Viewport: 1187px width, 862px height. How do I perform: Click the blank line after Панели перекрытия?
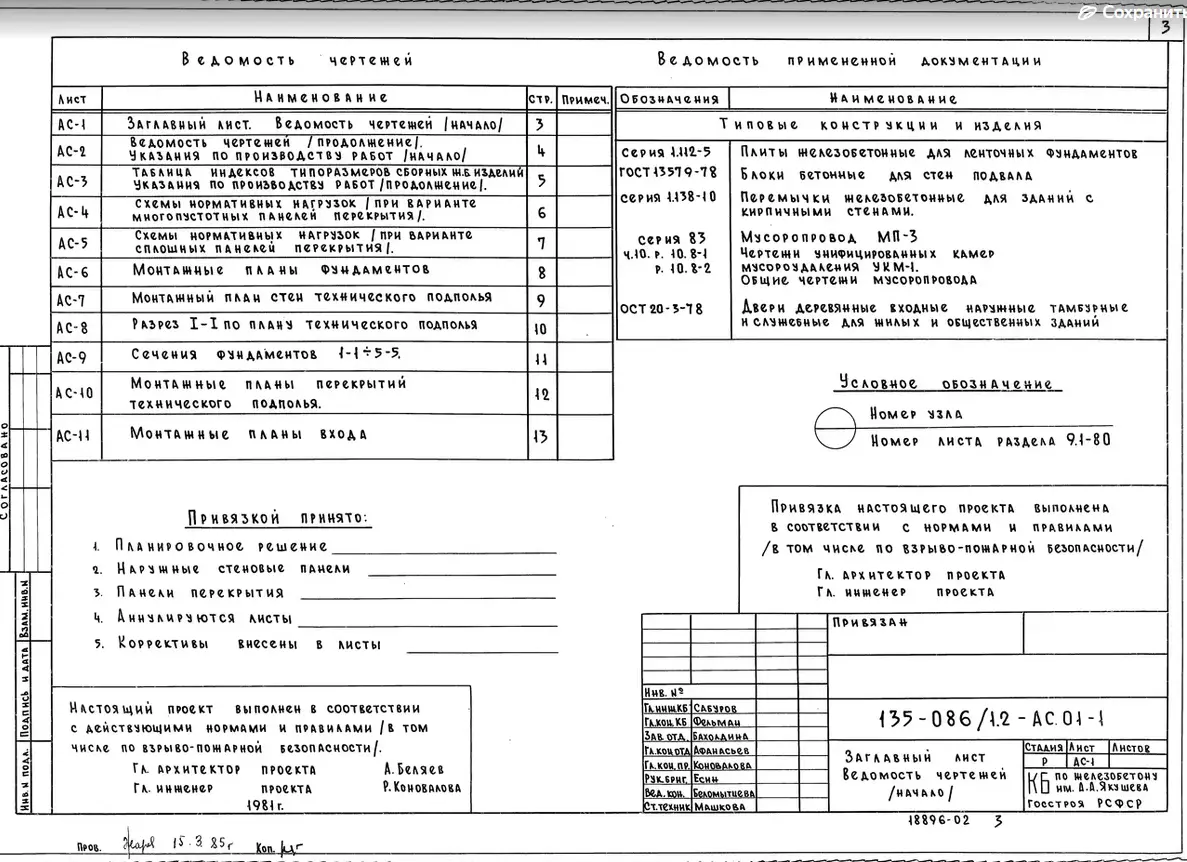[x=428, y=594]
